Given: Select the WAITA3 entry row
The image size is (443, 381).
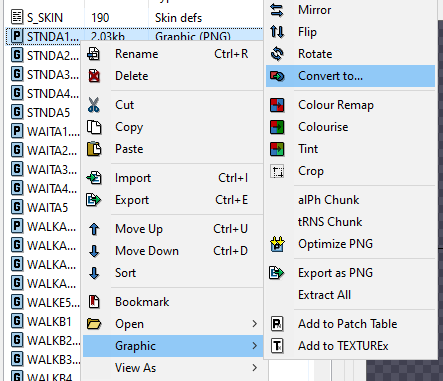Looking at the screenshot, I should coord(43,170).
